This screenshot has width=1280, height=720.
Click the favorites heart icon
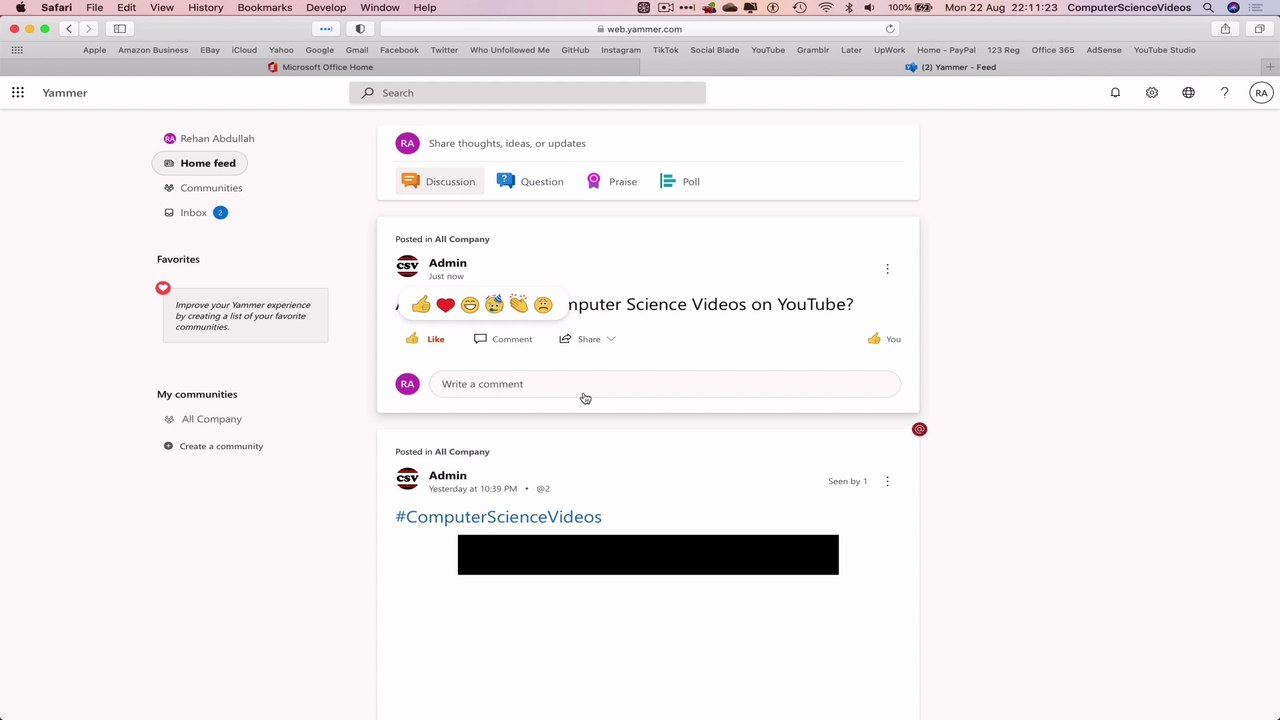point(163,288)
